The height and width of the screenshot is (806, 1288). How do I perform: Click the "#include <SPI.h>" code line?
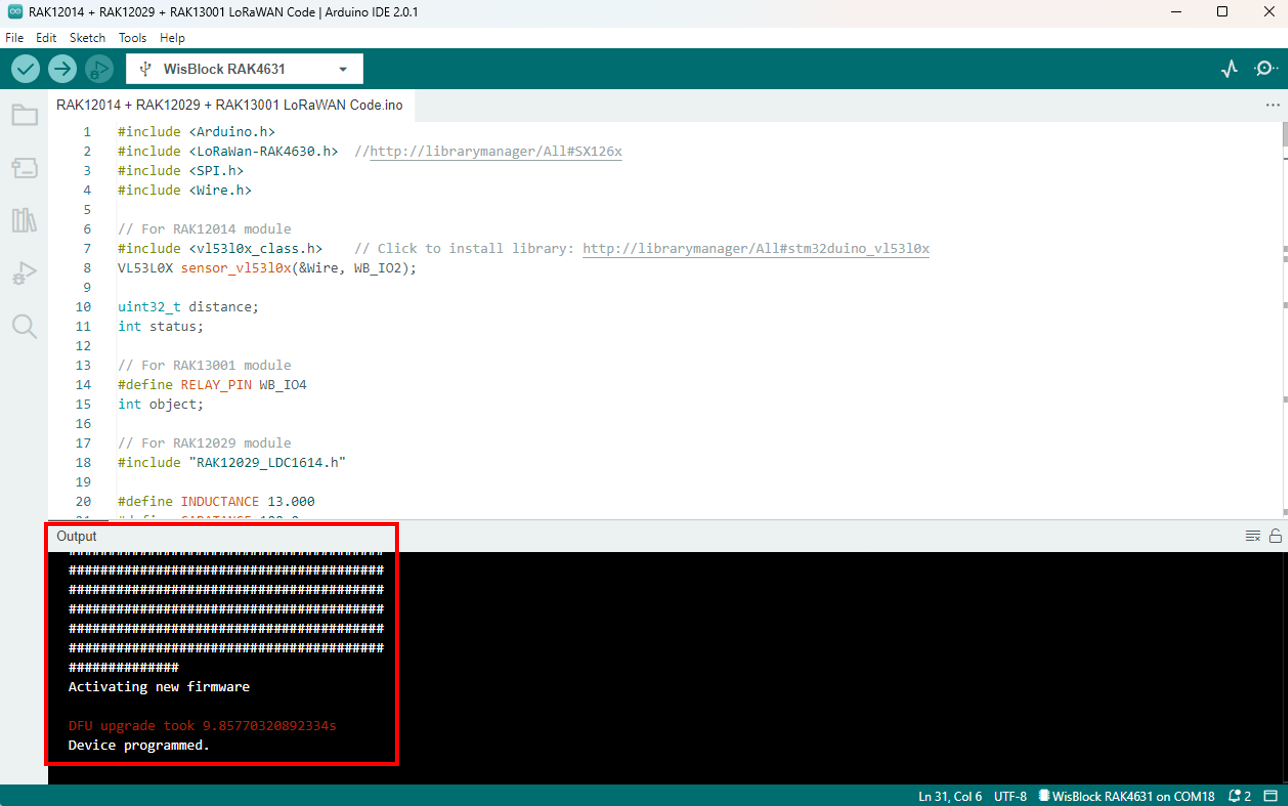(180, 171)
